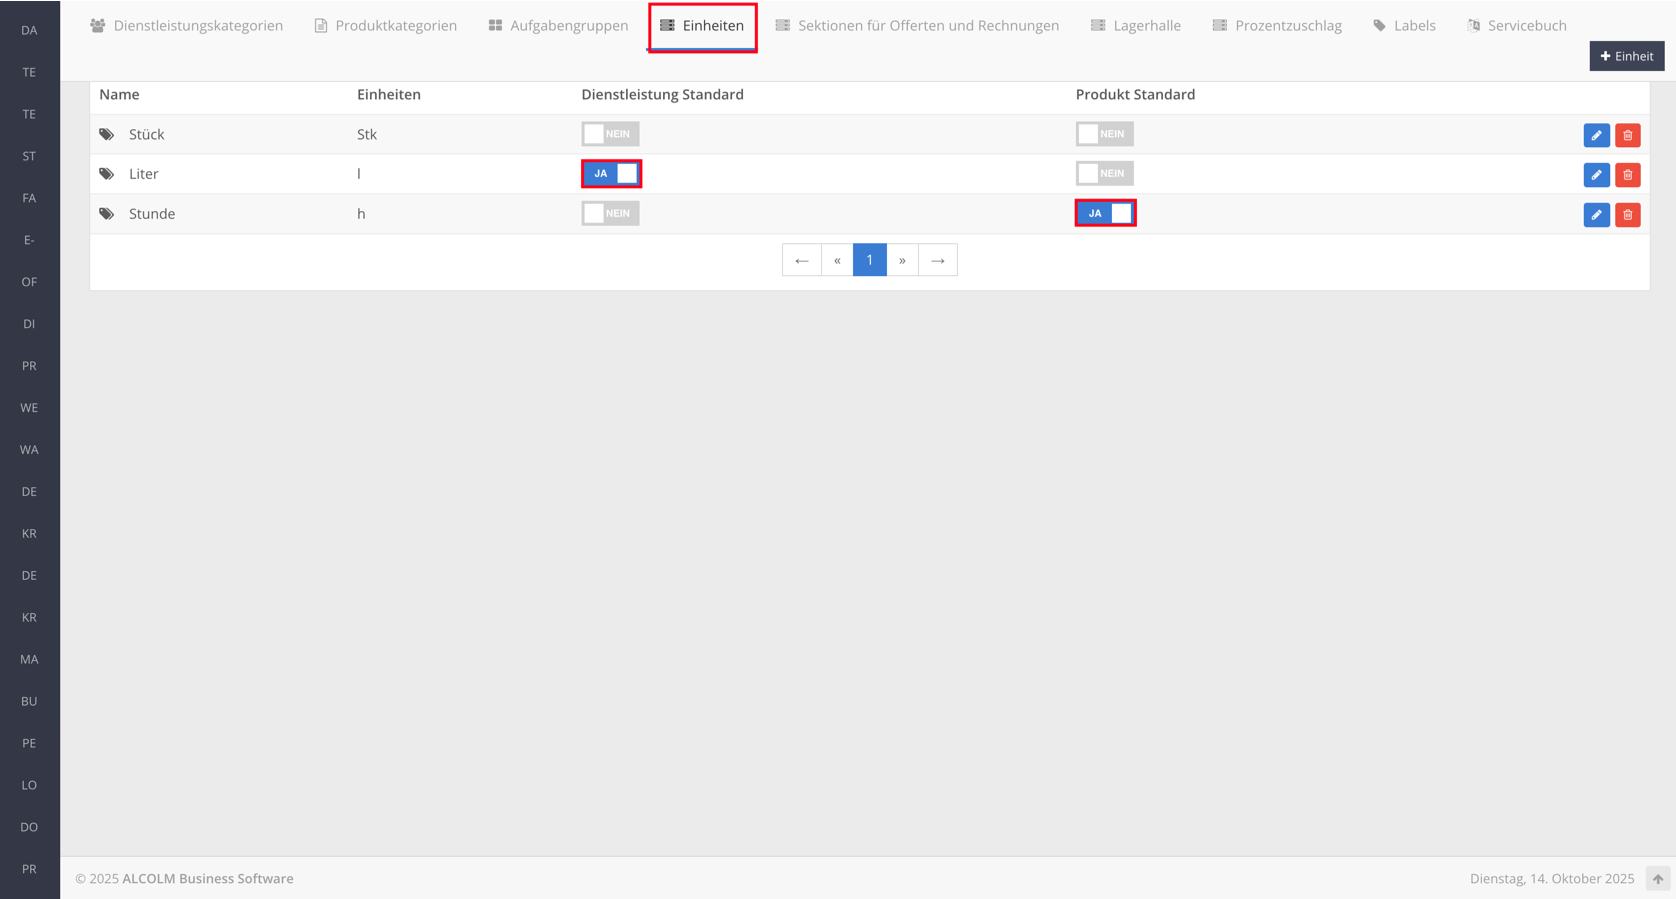Edit the Stunde unit with pencil icon
This screenshot has width=1676, height=899.
pyautogui.click(x=1596, y=215)
